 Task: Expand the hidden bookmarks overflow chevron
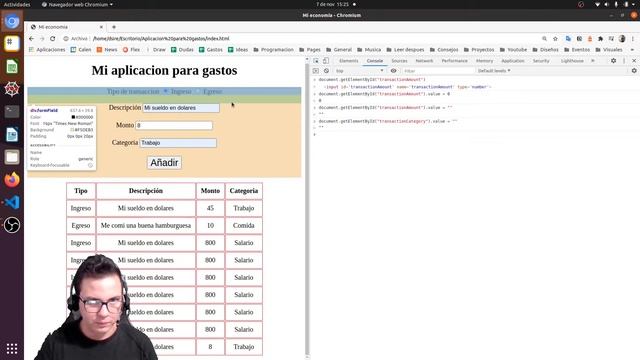pyautogui.click(x=632, y=50)
